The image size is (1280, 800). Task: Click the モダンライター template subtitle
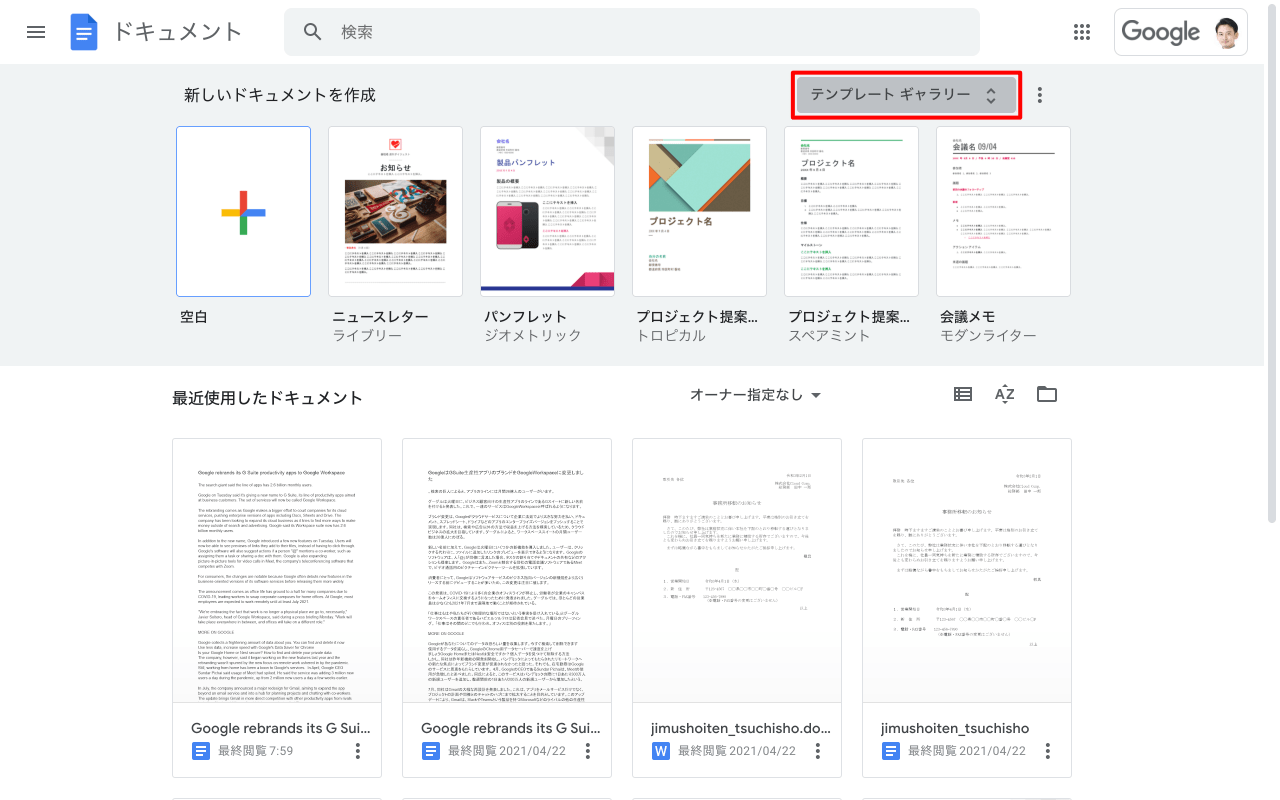[988, 336]
